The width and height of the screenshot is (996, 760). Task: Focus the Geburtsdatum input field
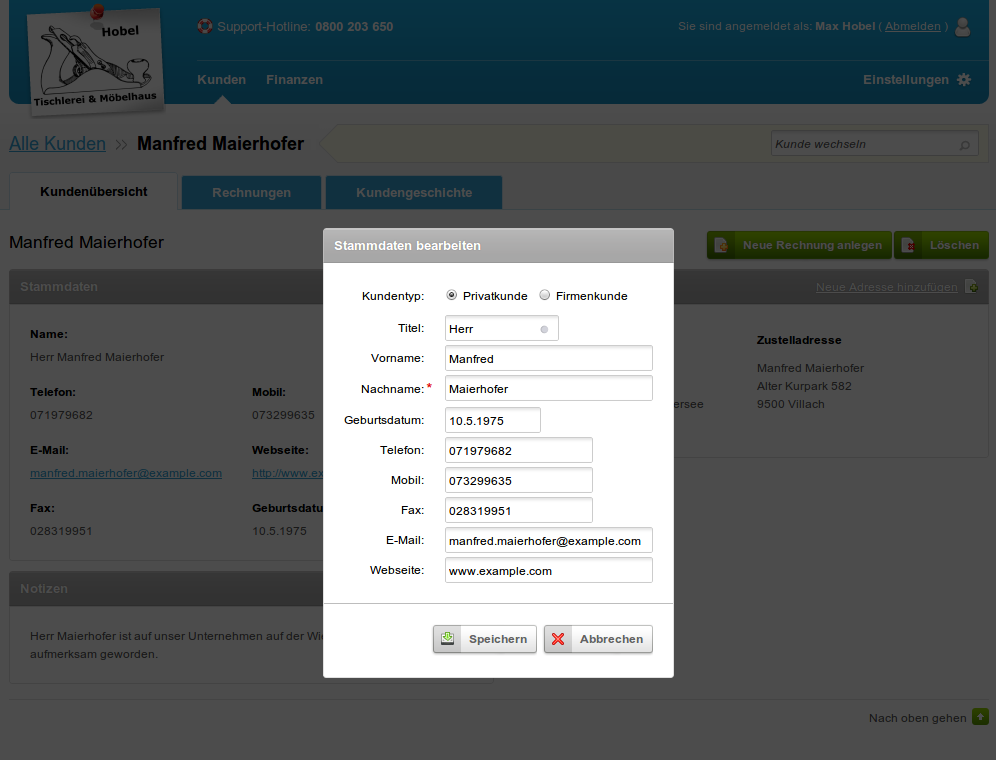[492, 421]
